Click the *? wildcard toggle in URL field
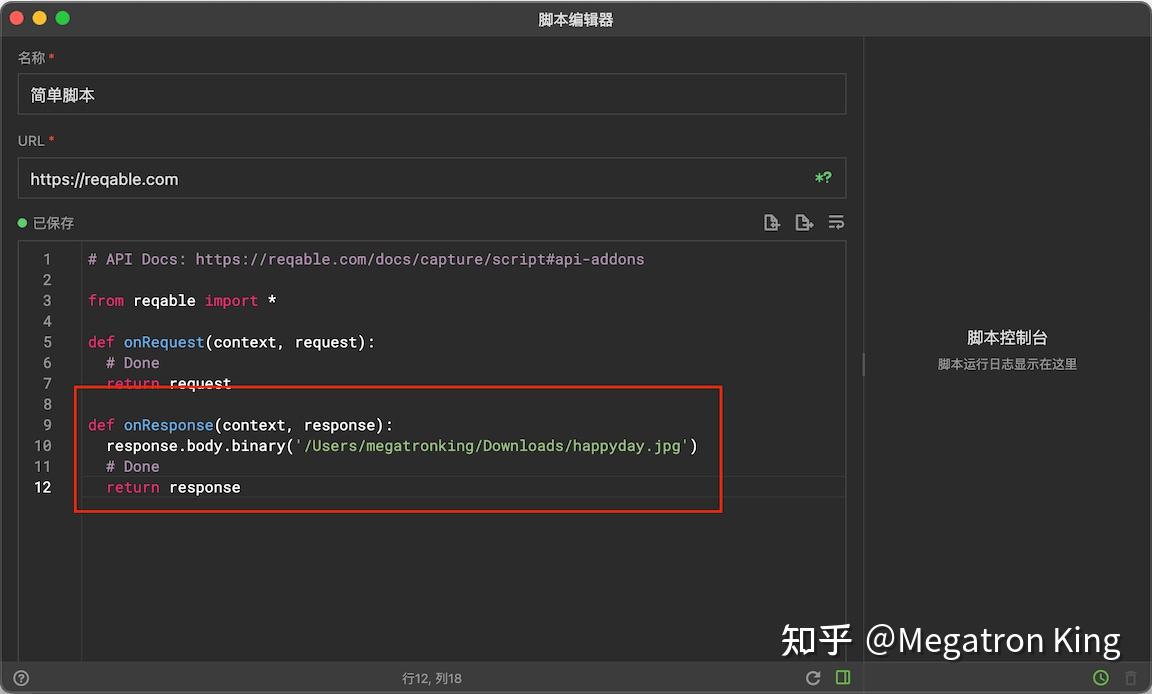The height and width of the screenshot is (694, 1152). point(822,178)
